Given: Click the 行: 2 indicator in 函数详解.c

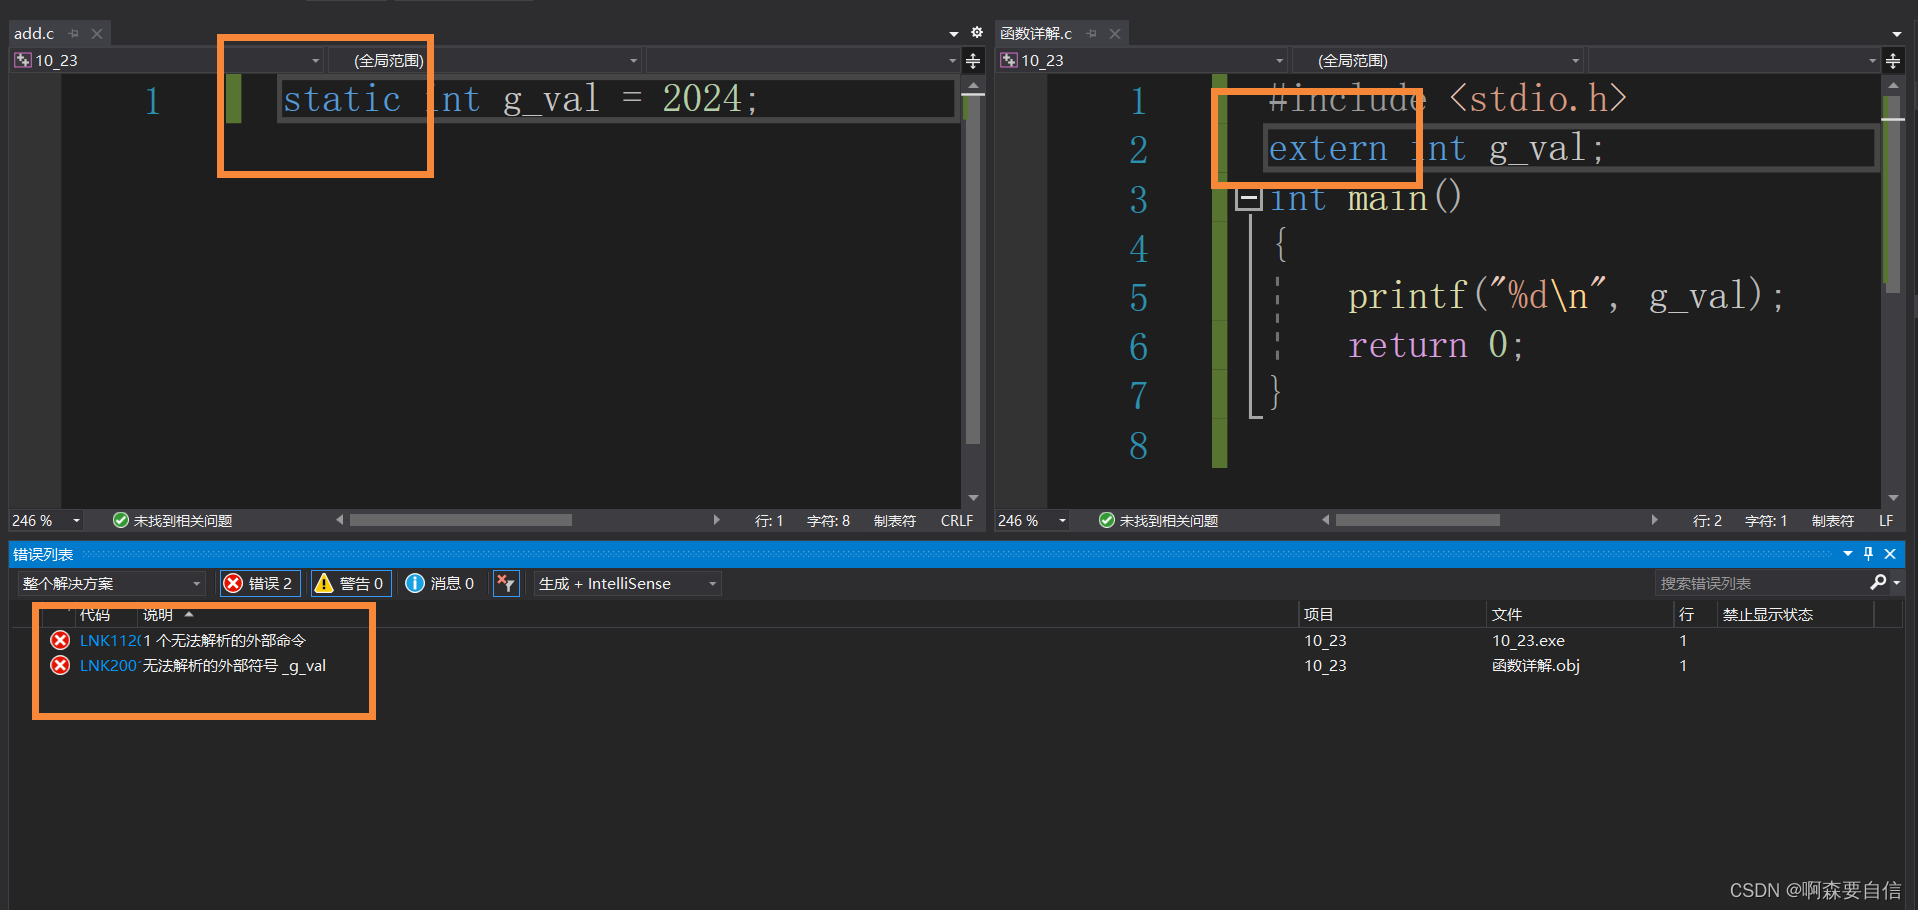Looking at the screenshot, I should point(1707,521).
